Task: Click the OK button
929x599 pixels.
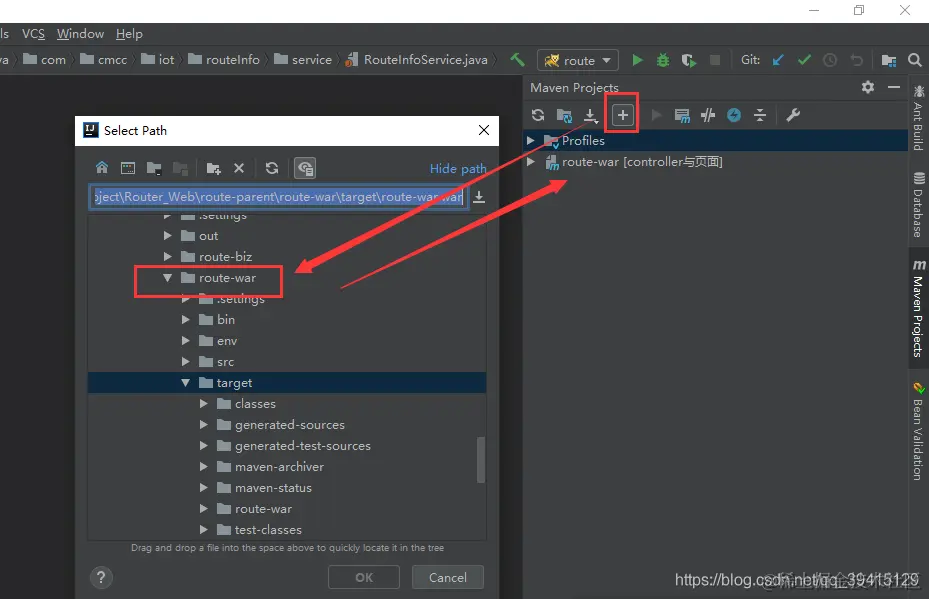Action: pos(364,577)
